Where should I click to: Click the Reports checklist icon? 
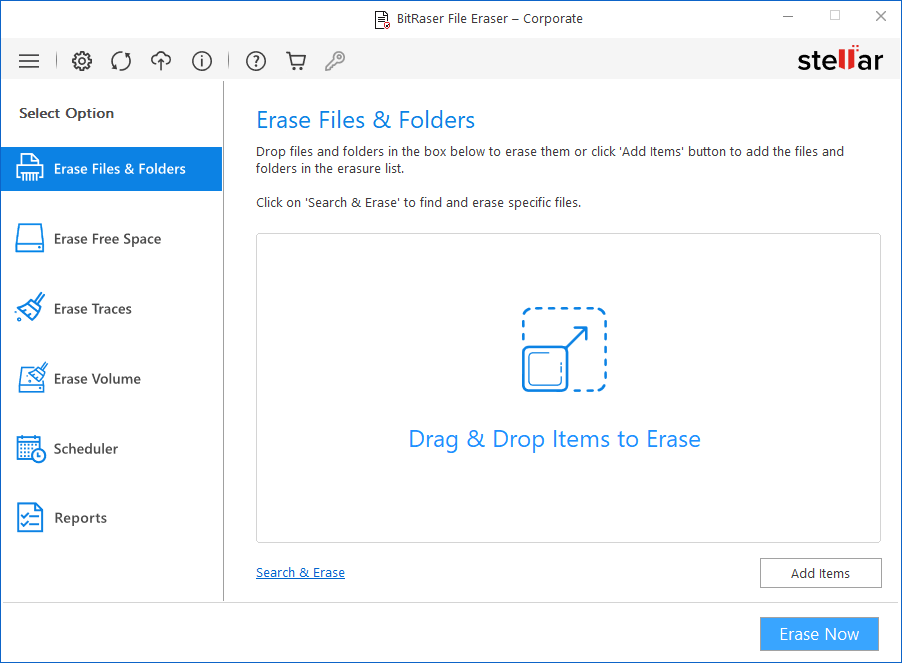pos(29,517)
